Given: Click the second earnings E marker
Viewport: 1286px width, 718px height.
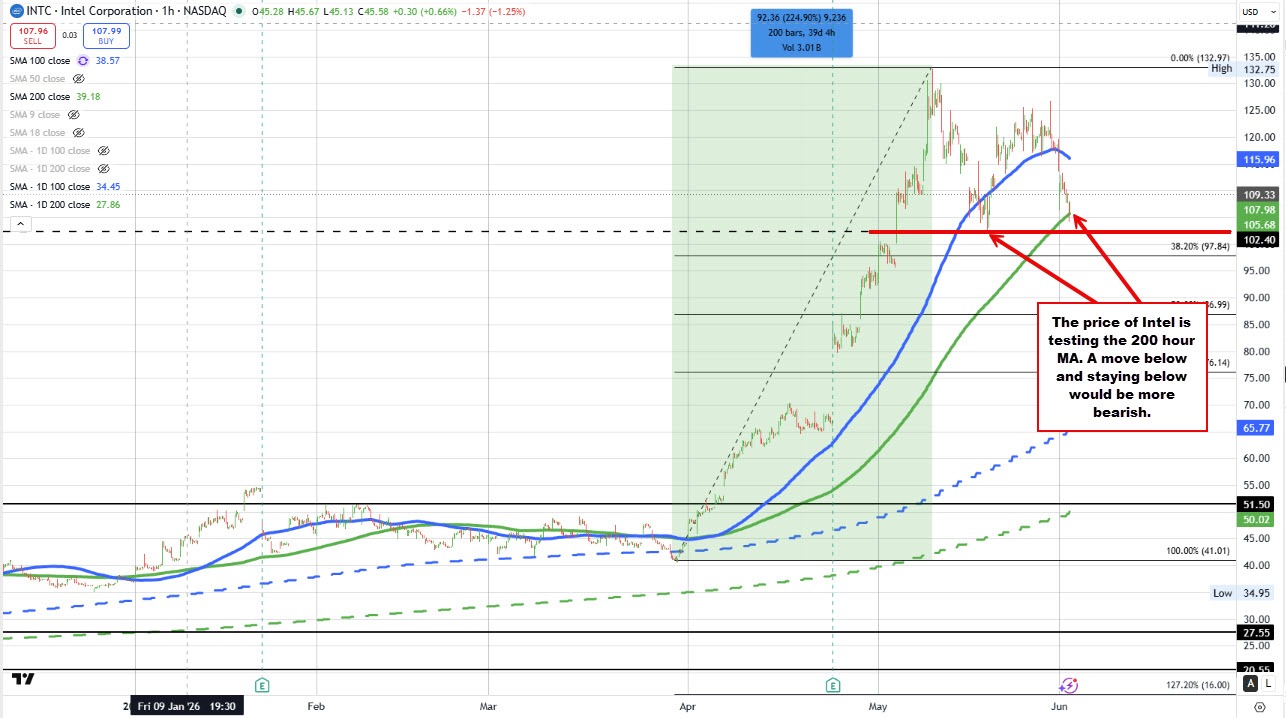Looking at the screenshot, I should [833, 686].
